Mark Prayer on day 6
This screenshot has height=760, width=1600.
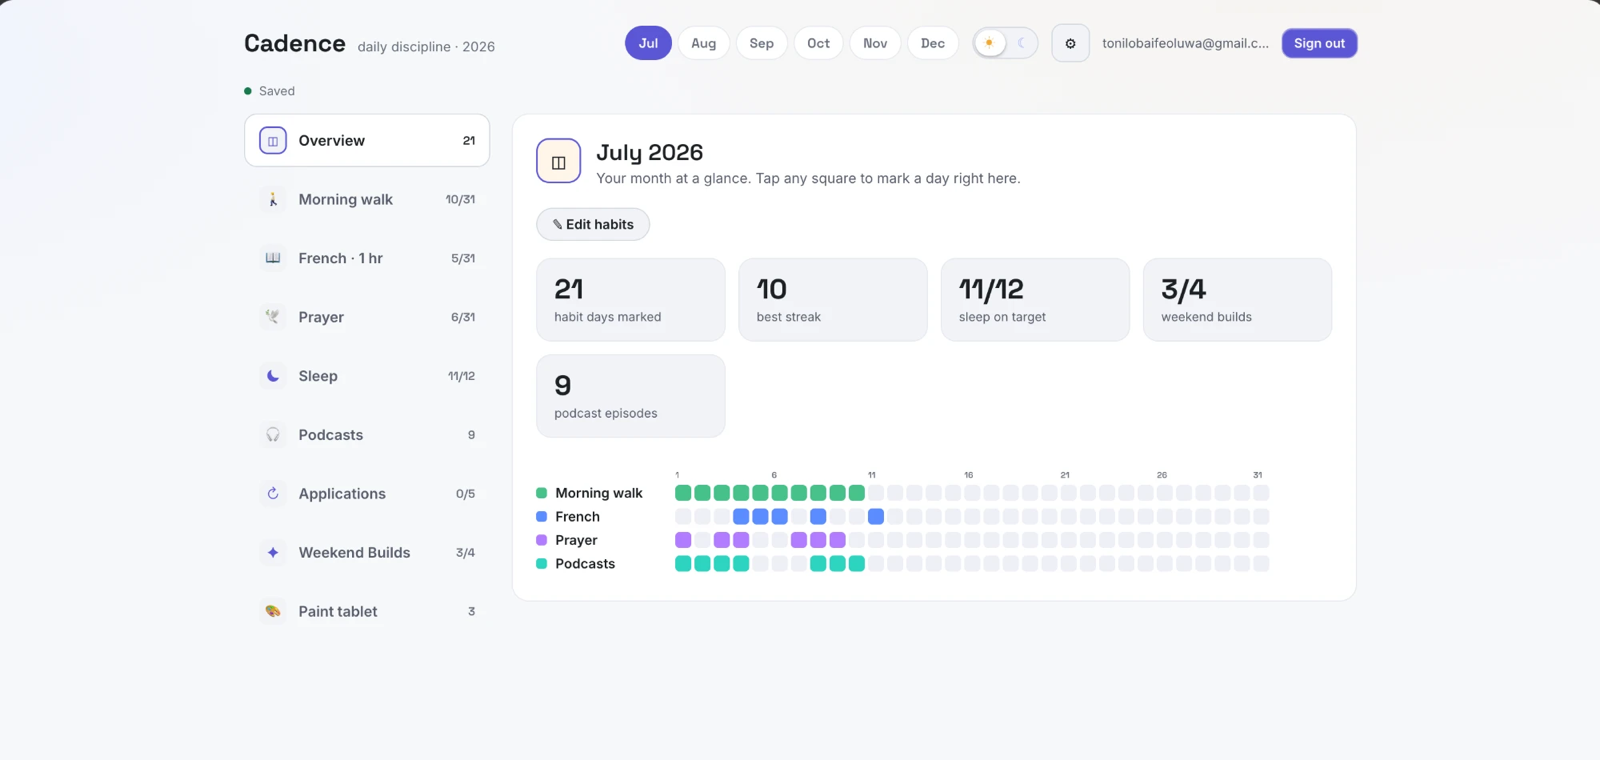point(780,540)
